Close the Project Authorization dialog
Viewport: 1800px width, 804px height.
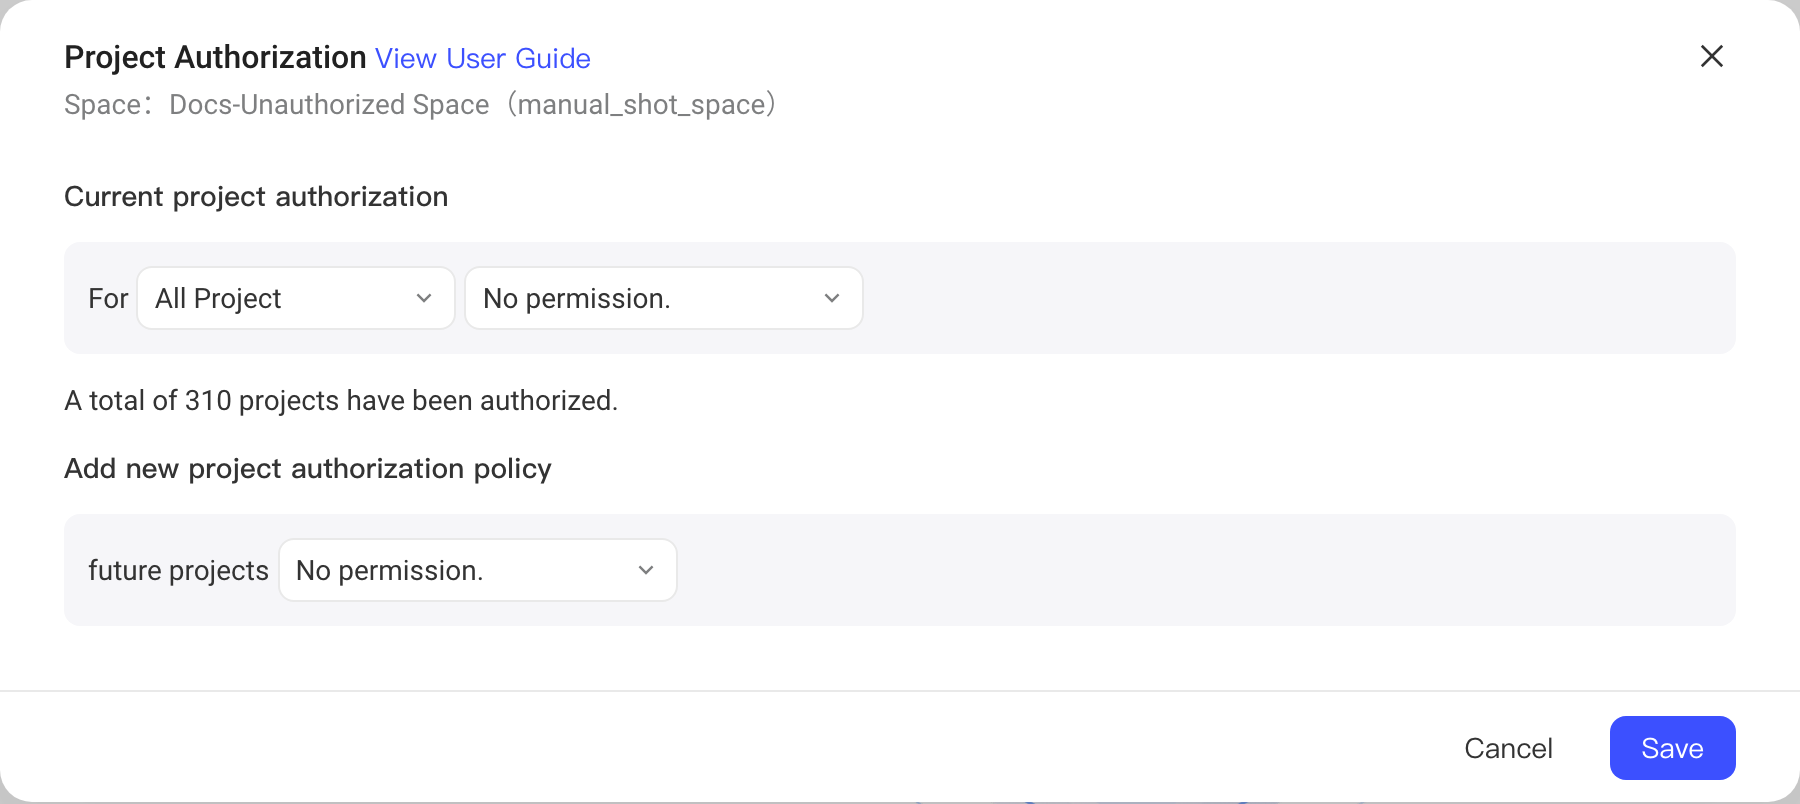coord(1711,56)
